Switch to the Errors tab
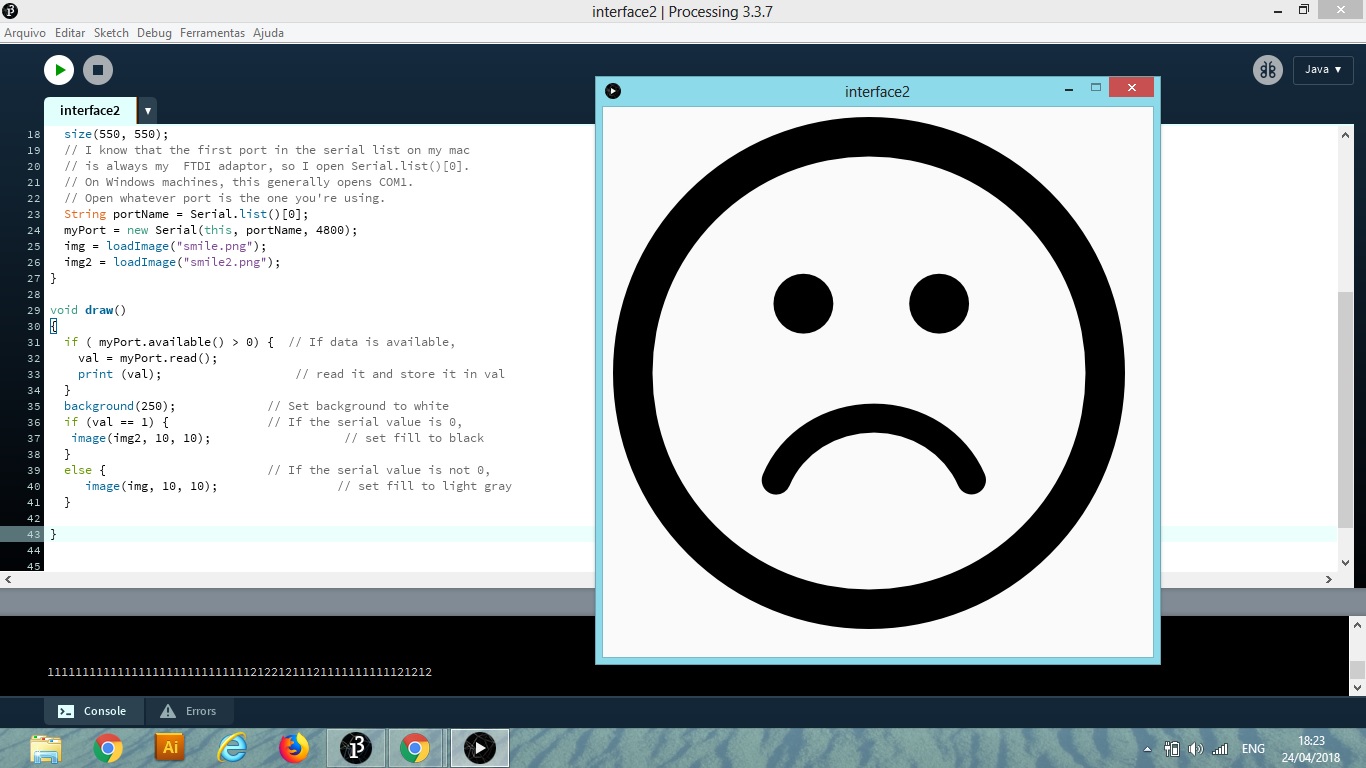This screenshot has height=768, width=1366. pos(190,711)
